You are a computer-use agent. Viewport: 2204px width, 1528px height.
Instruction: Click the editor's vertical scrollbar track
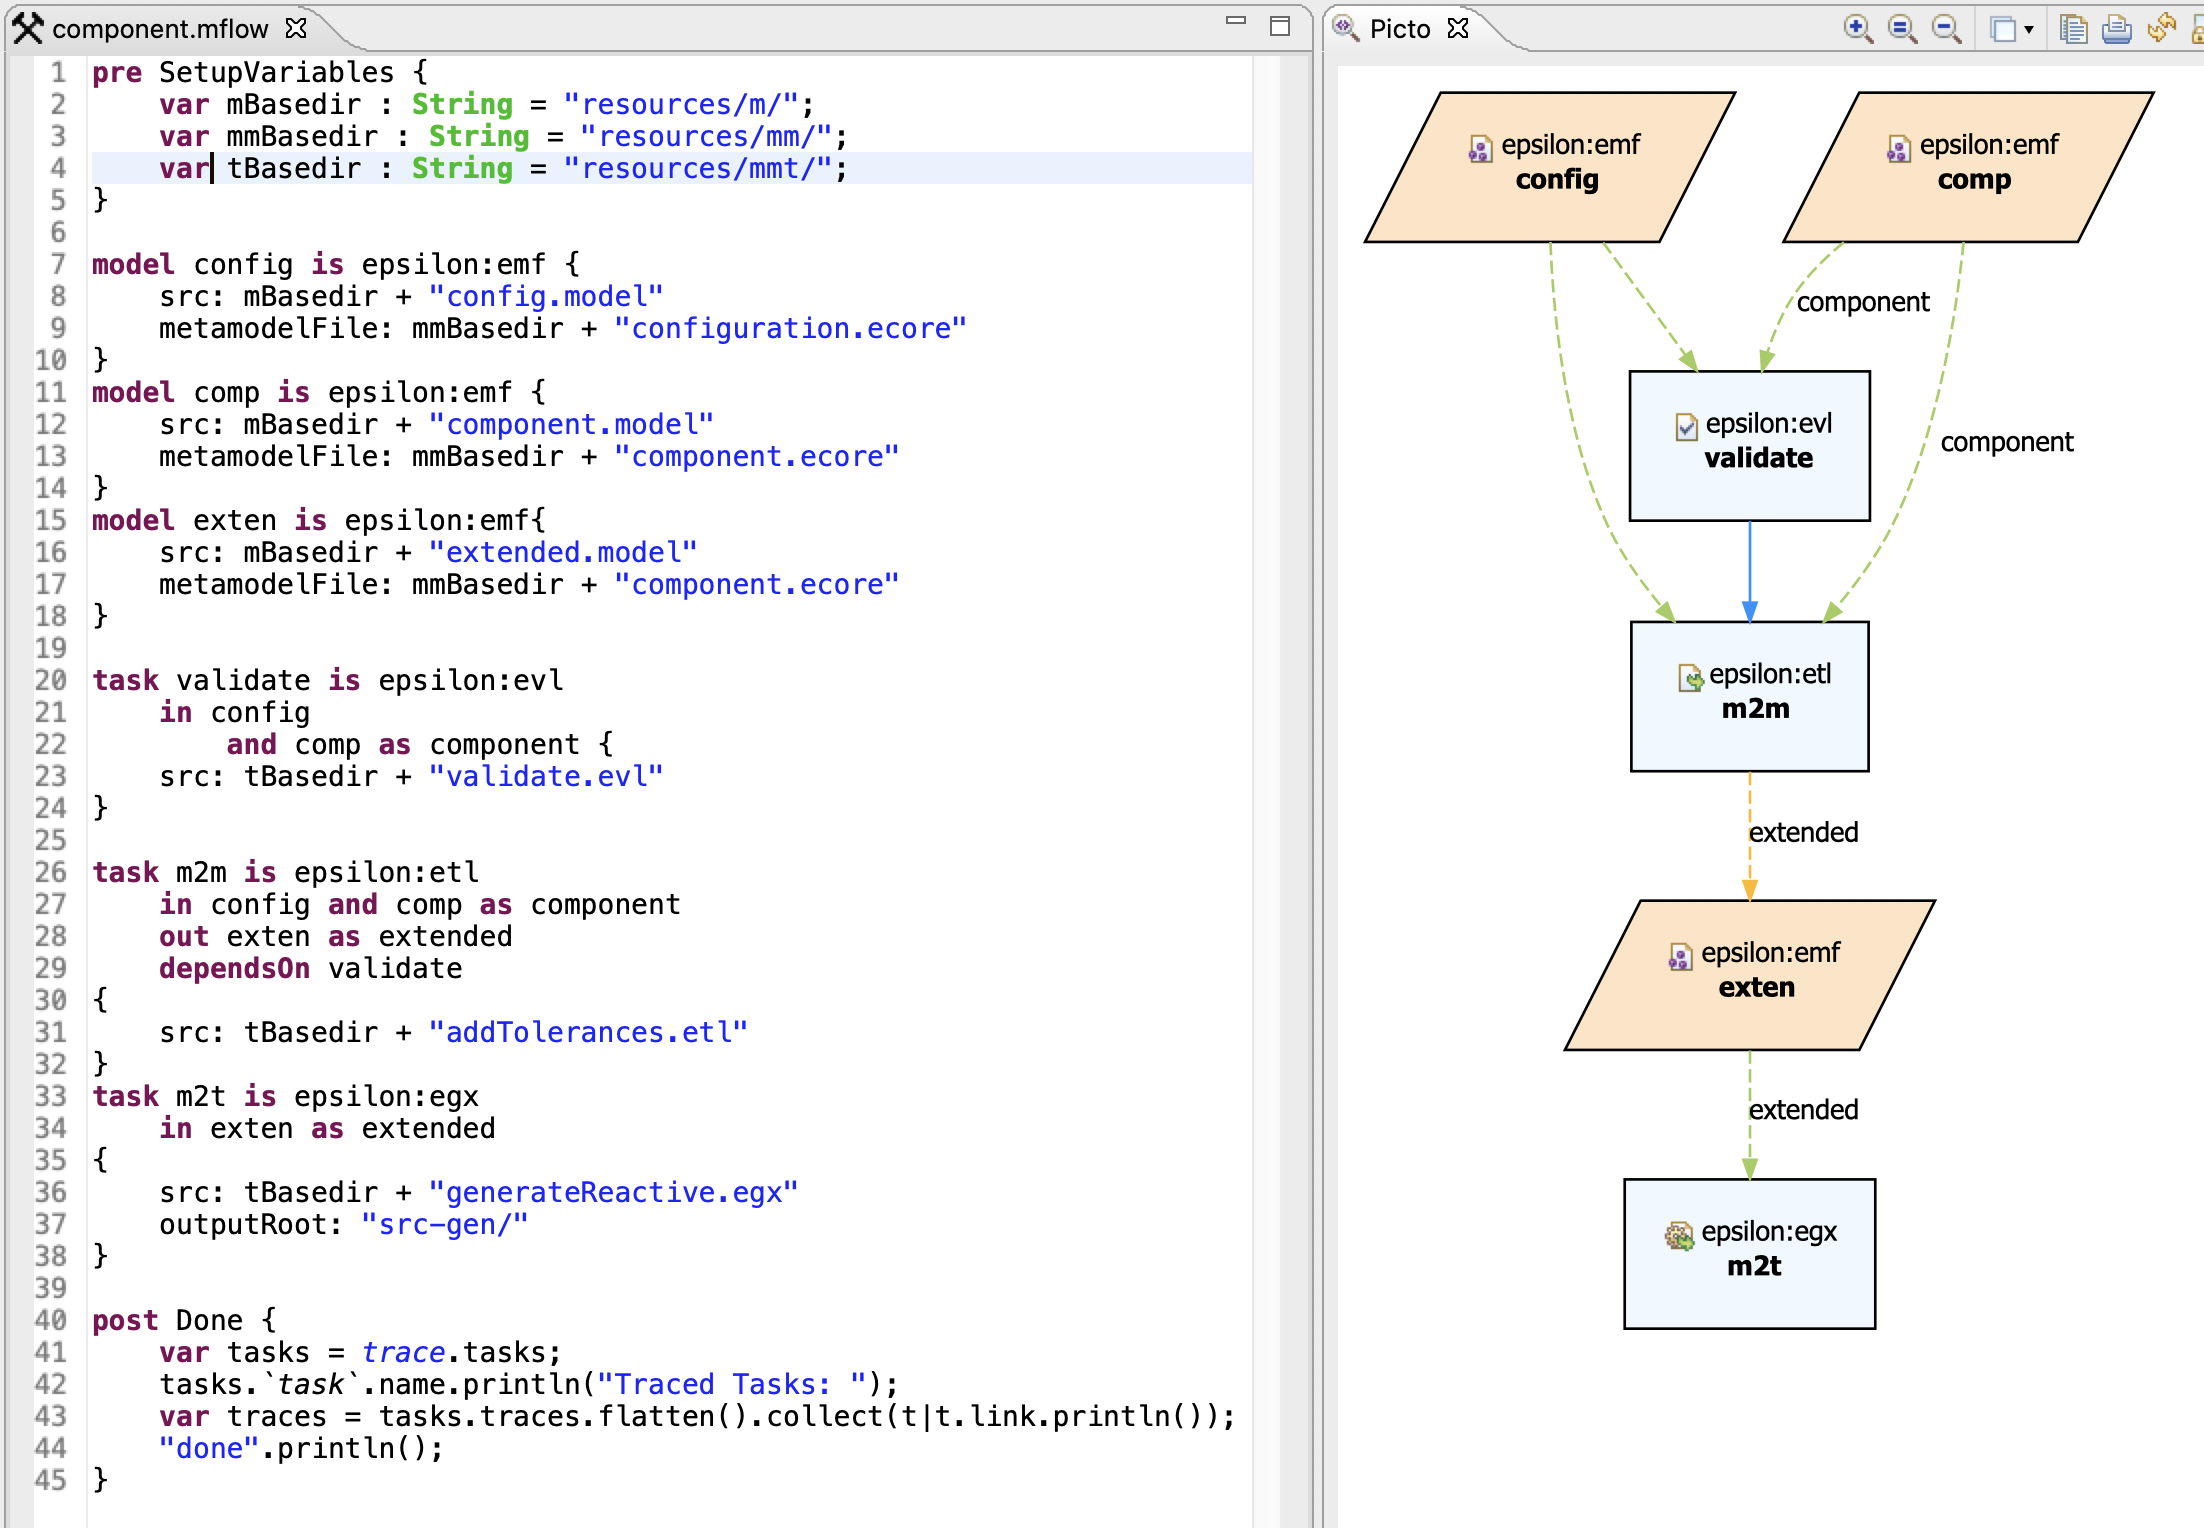click(1266, 790)
